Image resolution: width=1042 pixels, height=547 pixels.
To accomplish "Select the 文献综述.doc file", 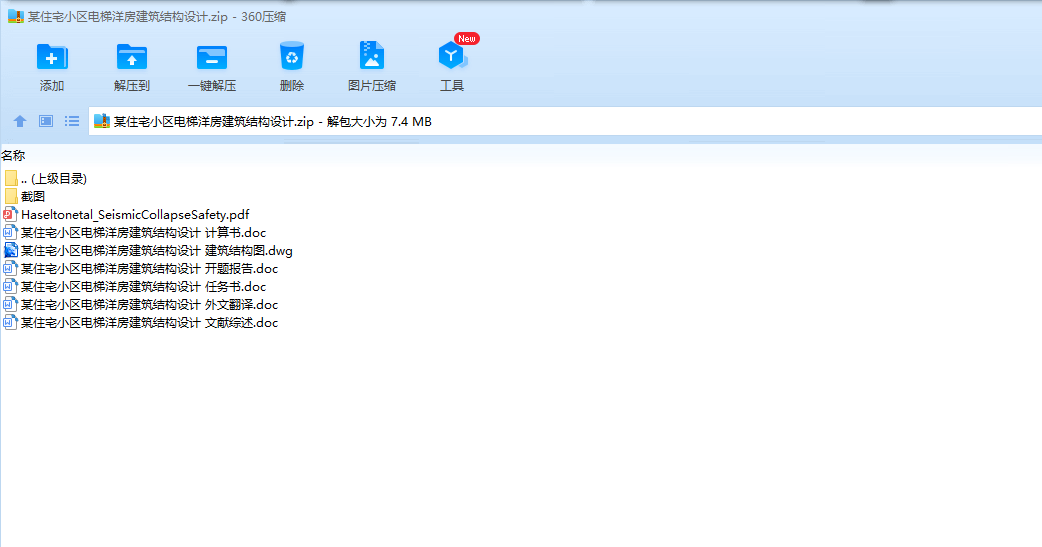I will click(149, 322).
